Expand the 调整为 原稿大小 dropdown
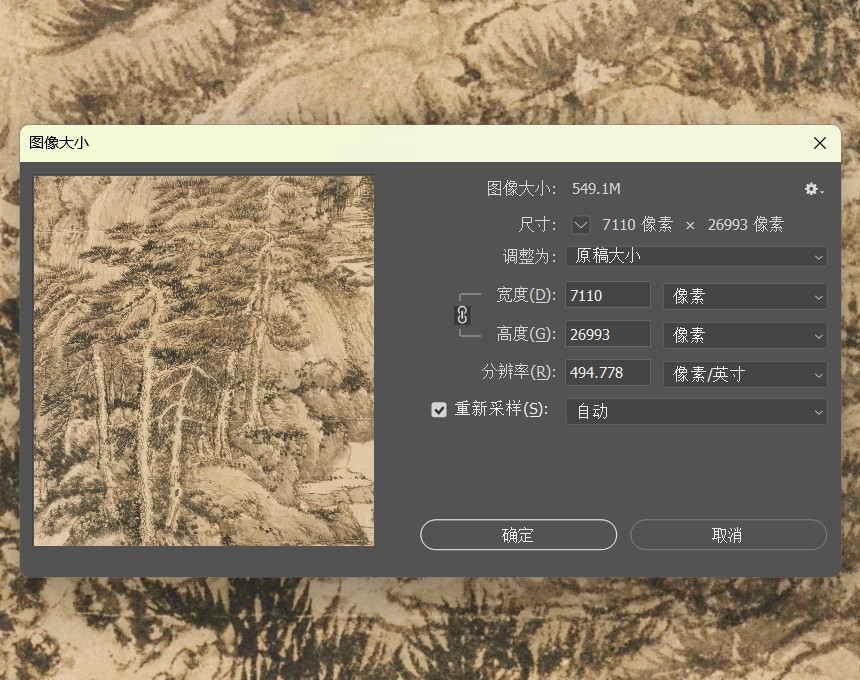 (x=697, y=256)
